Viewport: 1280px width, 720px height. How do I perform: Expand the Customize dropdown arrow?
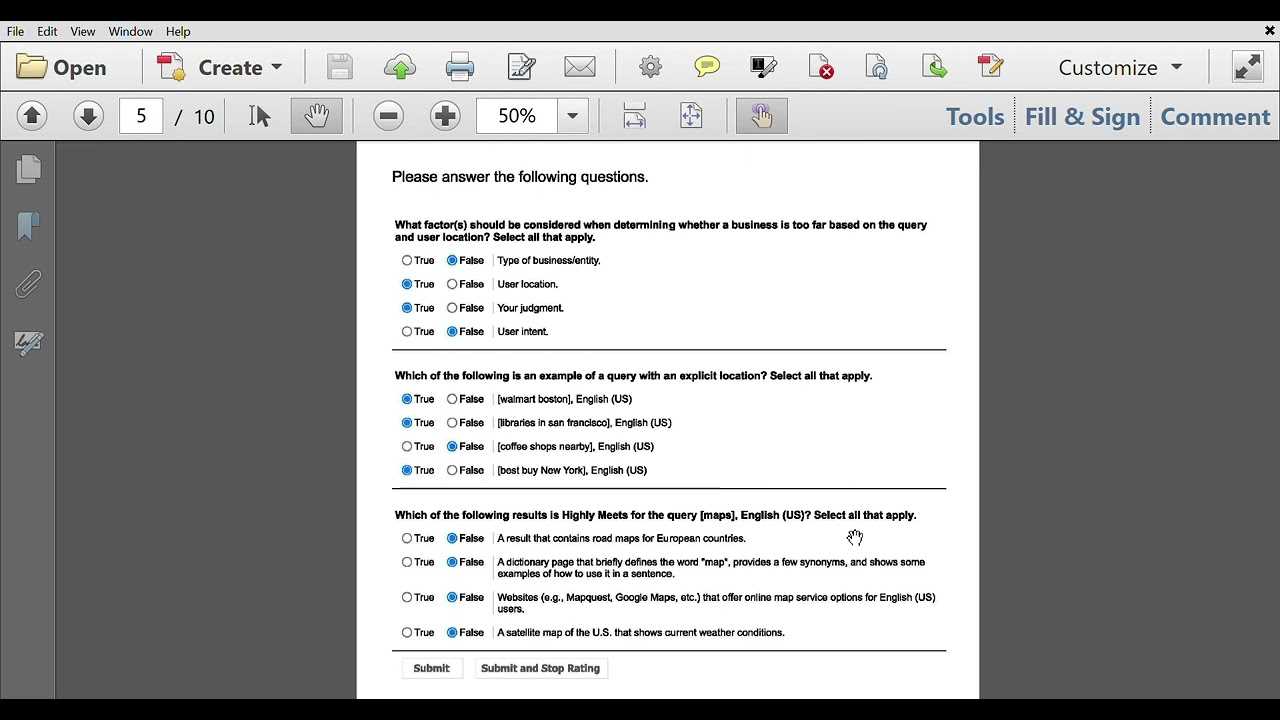pyautogui.click(x=1176, y=67)
